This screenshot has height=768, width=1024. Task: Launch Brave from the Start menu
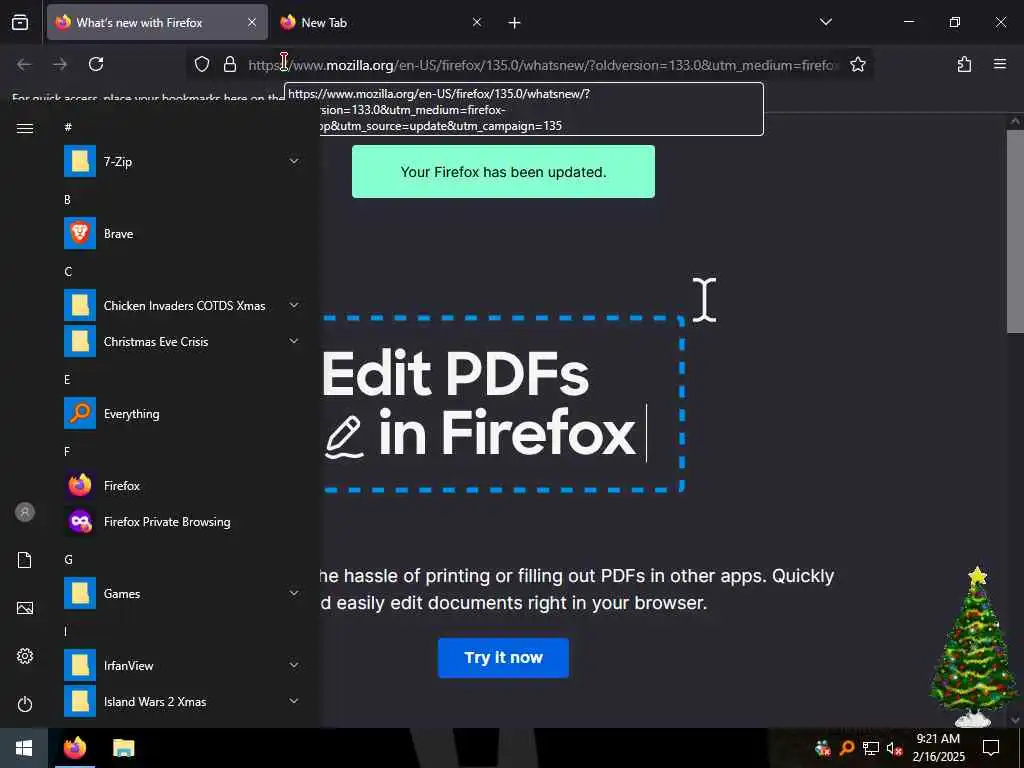click(183, 234)
